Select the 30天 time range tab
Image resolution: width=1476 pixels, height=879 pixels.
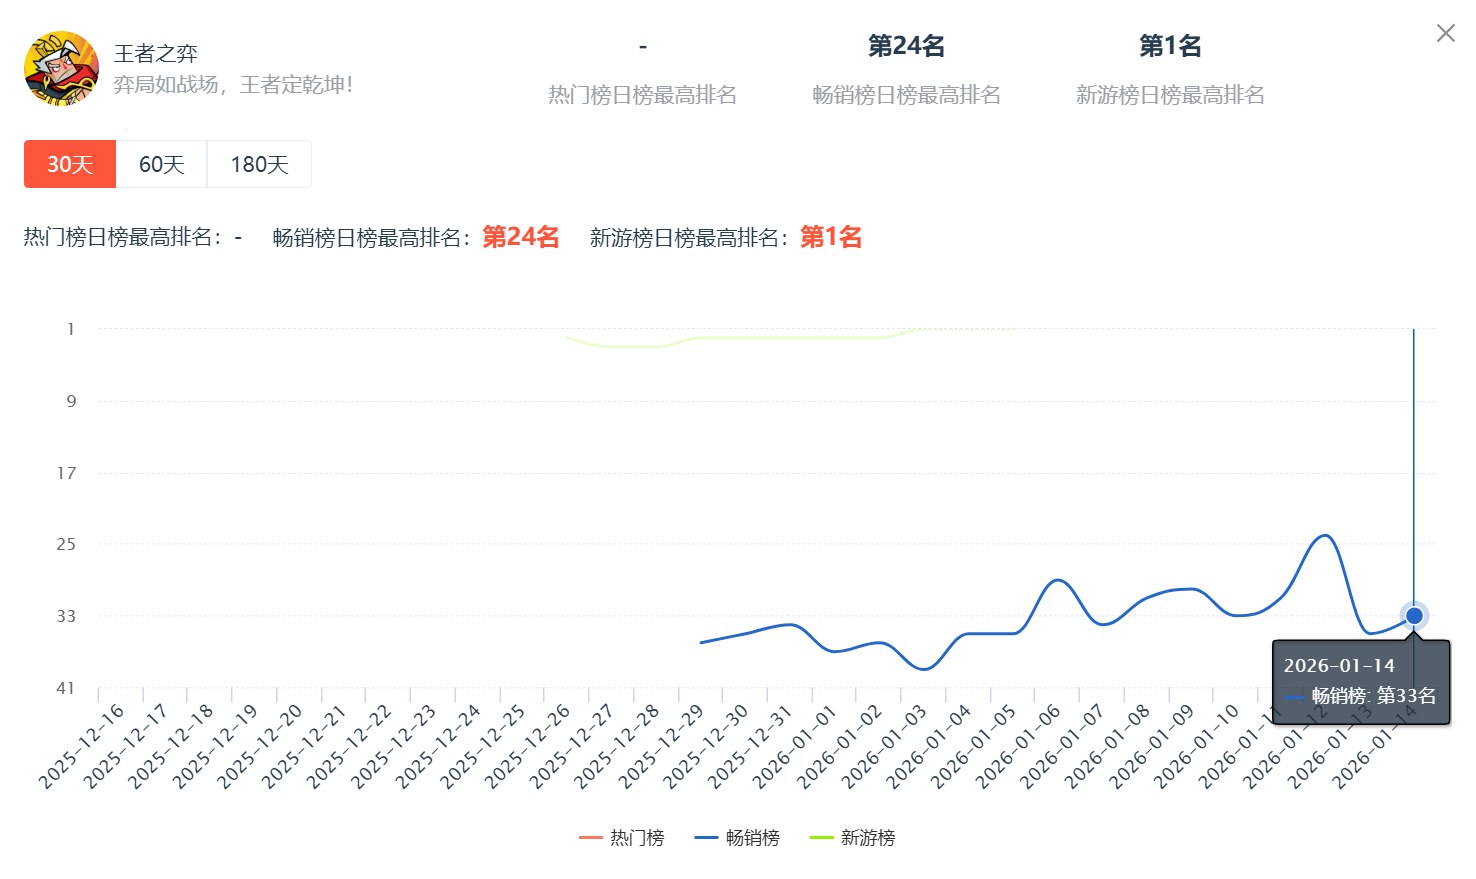click(70, 164)
